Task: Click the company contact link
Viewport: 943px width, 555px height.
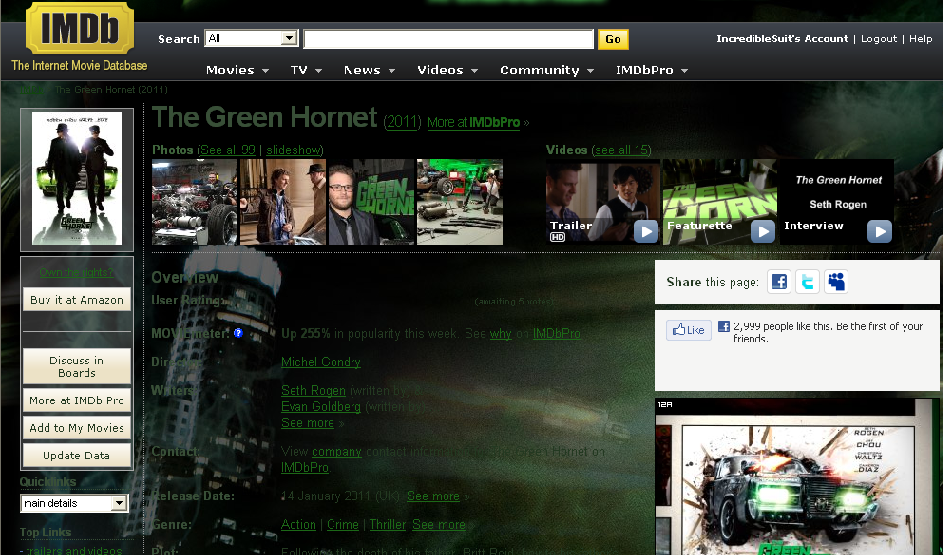Action: click(x=337, y=452)
